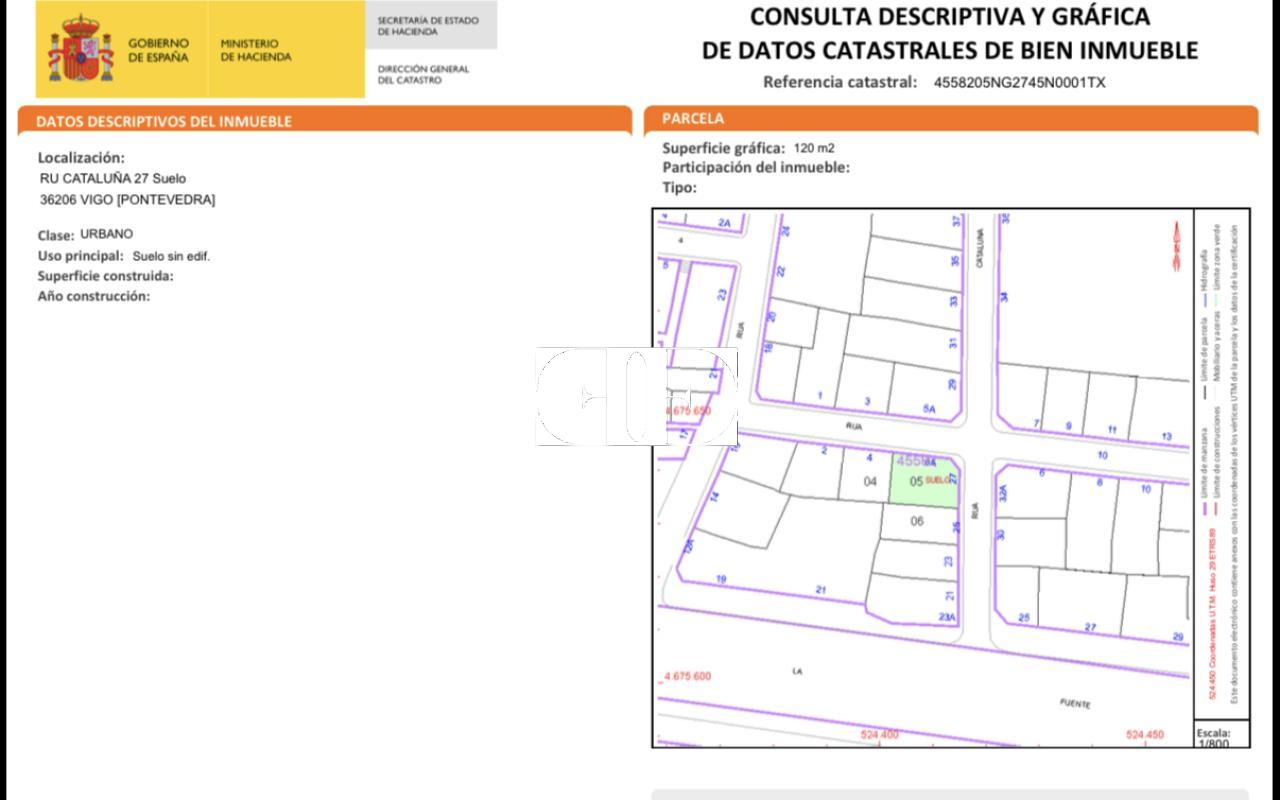Image resolution: width=1280 pixels, height=800 pixels.
Task: Click the 'Clase:' label
Action: (56, 236)
